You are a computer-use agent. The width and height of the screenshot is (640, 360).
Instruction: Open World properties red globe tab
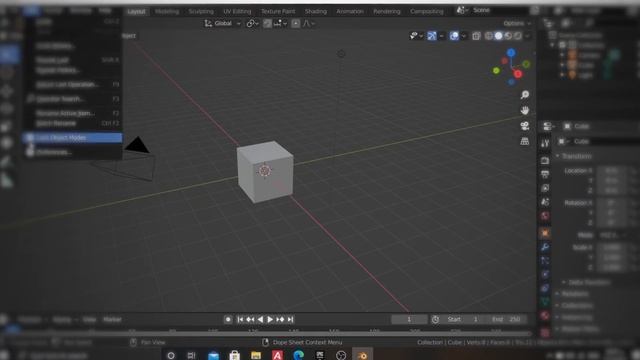pos(545,216)
